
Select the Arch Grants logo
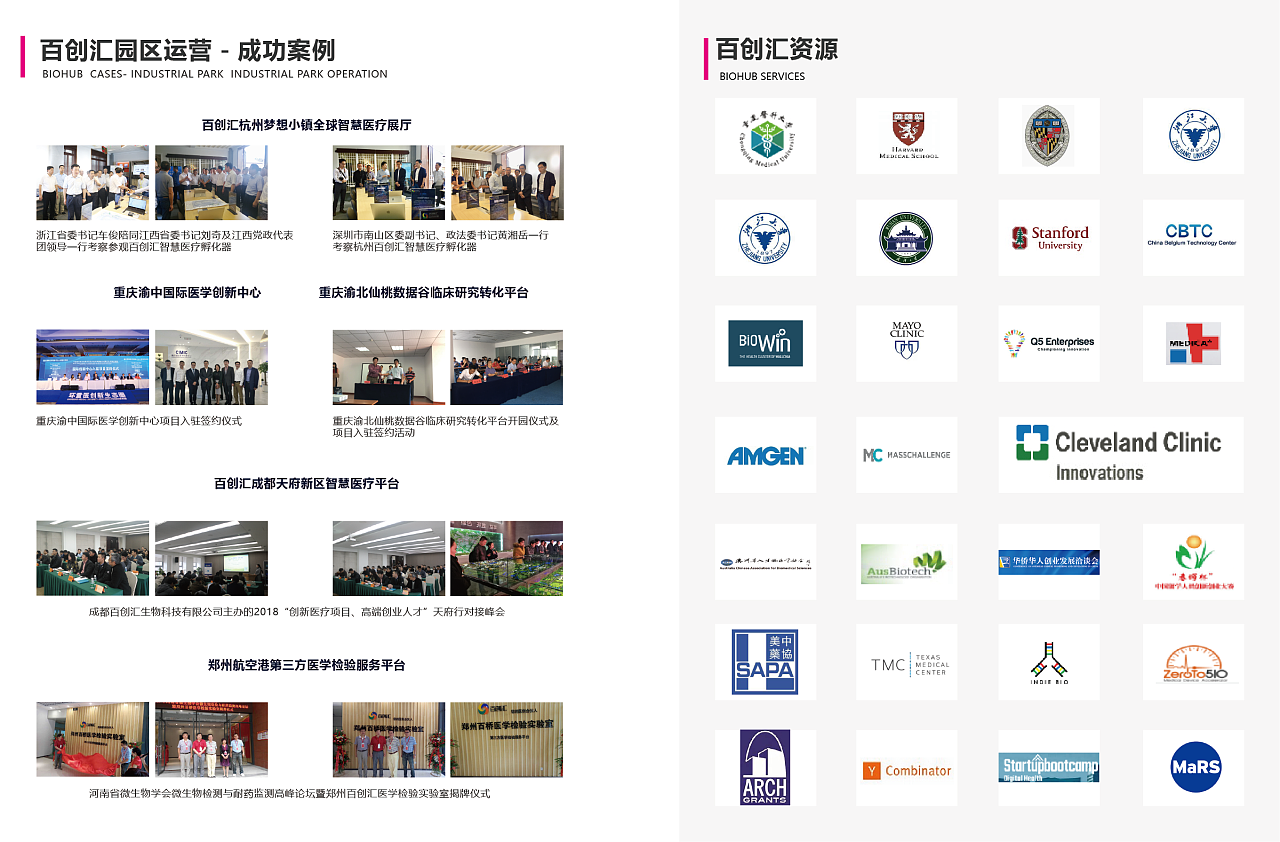click(765, 768)
